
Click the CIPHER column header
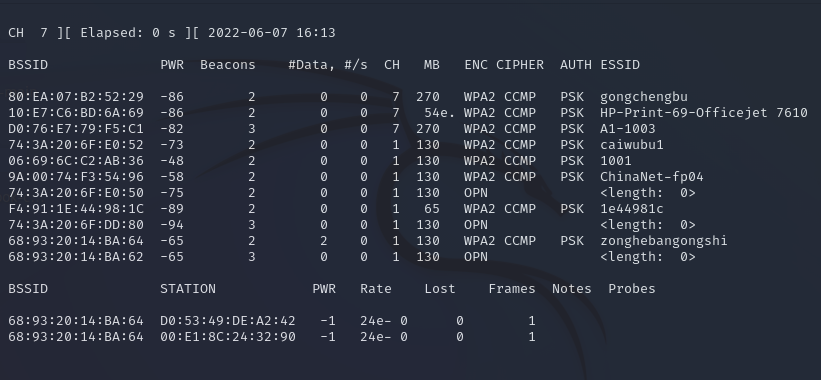(519, 65)
